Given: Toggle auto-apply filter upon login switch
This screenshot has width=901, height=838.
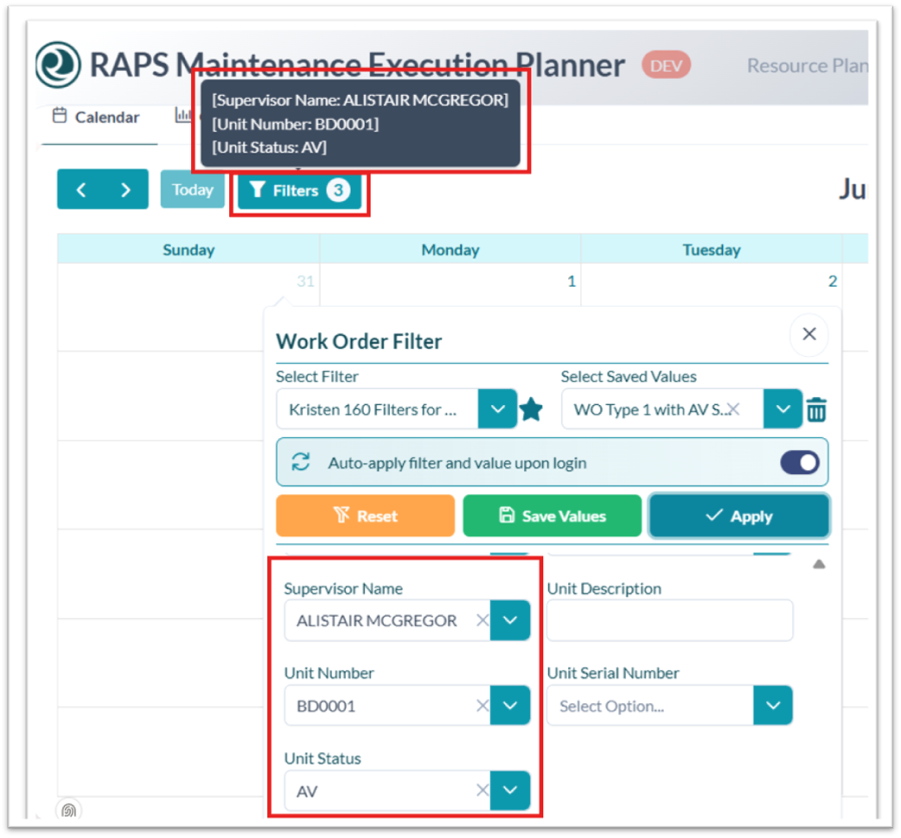Looking at the screenshot, I should coord(799,463).
